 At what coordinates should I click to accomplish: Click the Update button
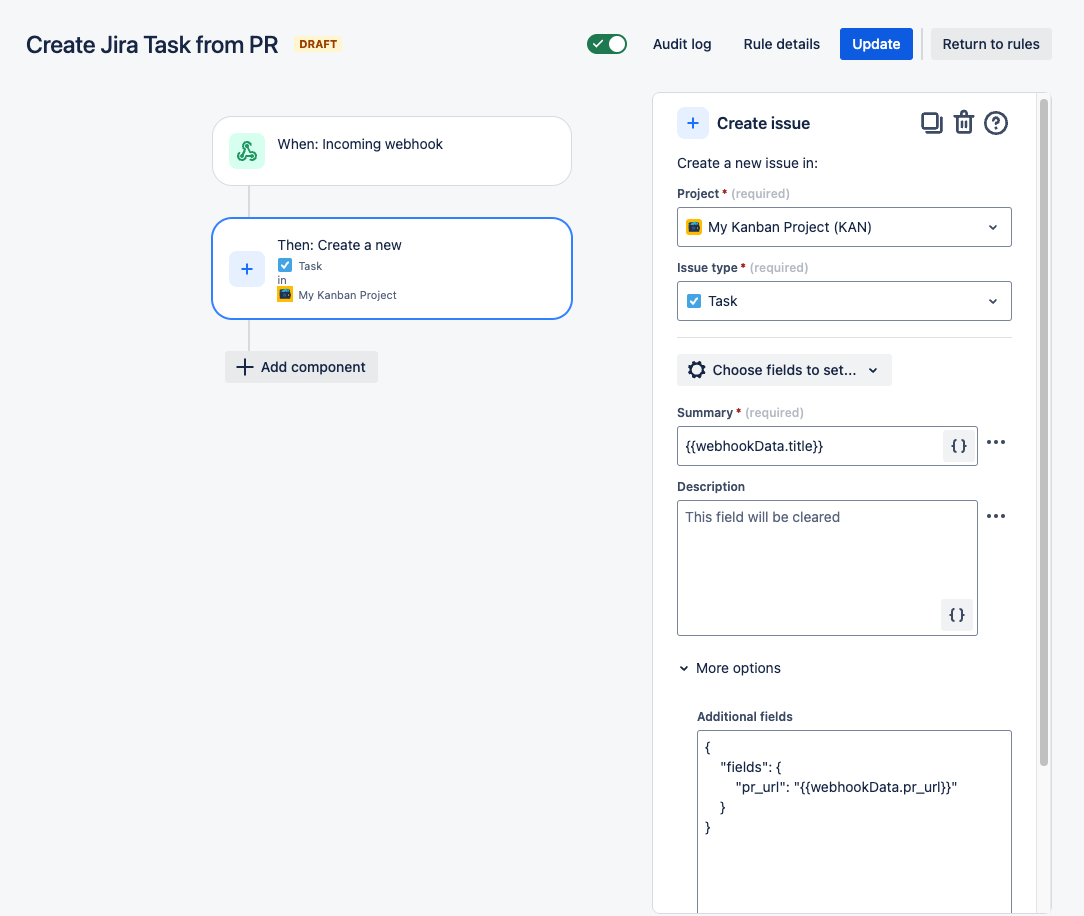[x=876, y=44]
